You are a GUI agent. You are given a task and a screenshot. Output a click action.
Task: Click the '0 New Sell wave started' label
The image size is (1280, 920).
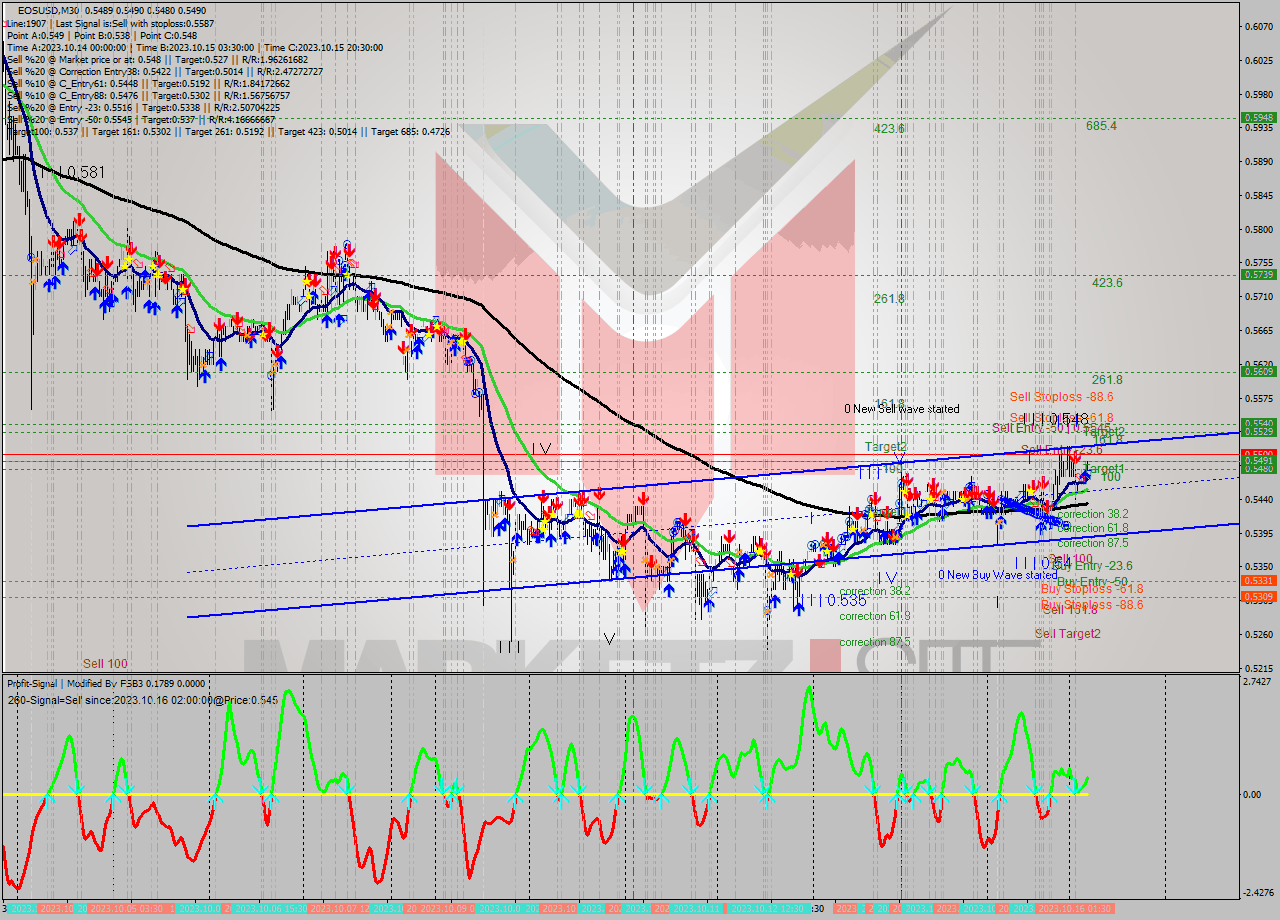tap(901, 409)
